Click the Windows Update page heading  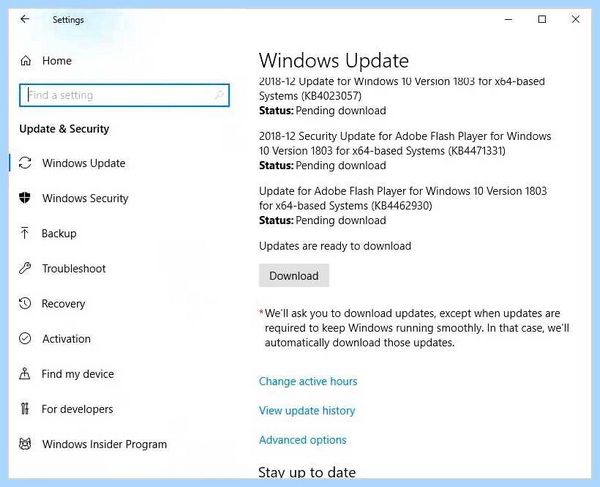coord(334,60)
